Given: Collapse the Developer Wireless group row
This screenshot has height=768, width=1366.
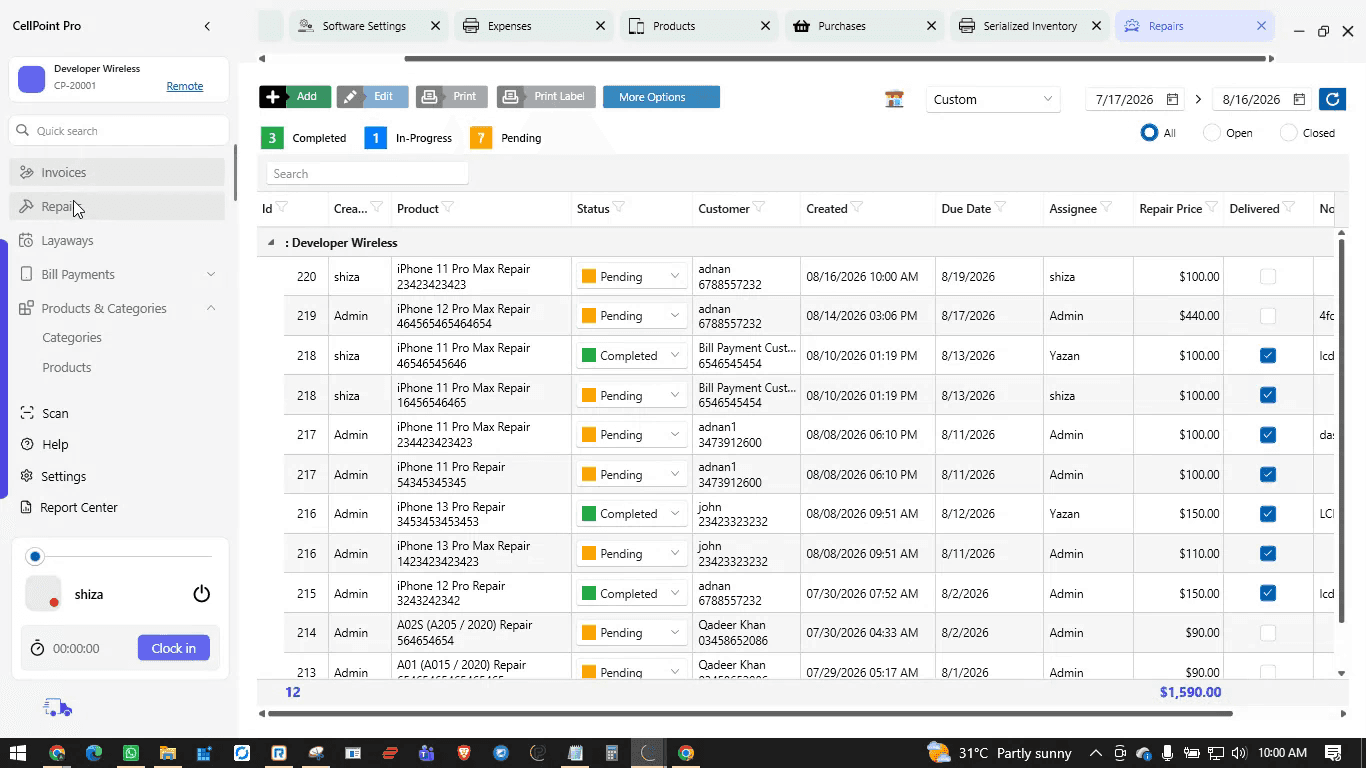Looking at the screenshot, I should [x=271, y=243].
